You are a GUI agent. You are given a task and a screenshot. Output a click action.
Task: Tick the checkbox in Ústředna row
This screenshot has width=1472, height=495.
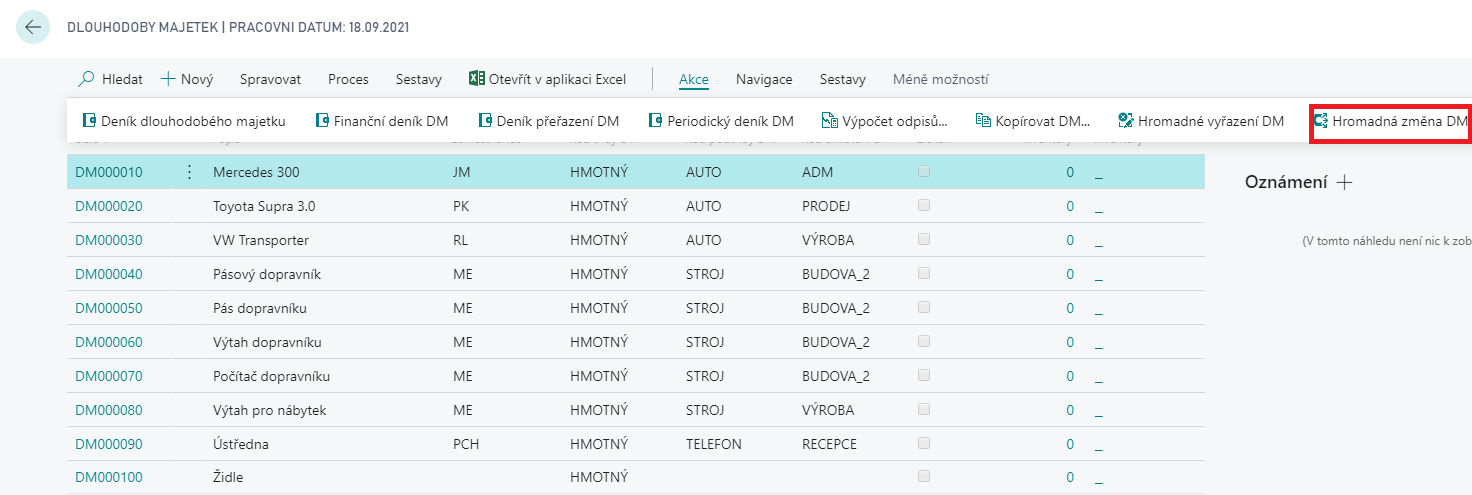point(924,444)
